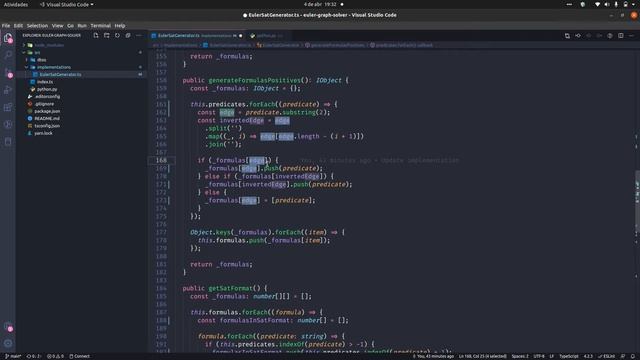Open the Explorer view in activity bar
This screenshot has height=360, width=640.
click(x=8, y=38)
